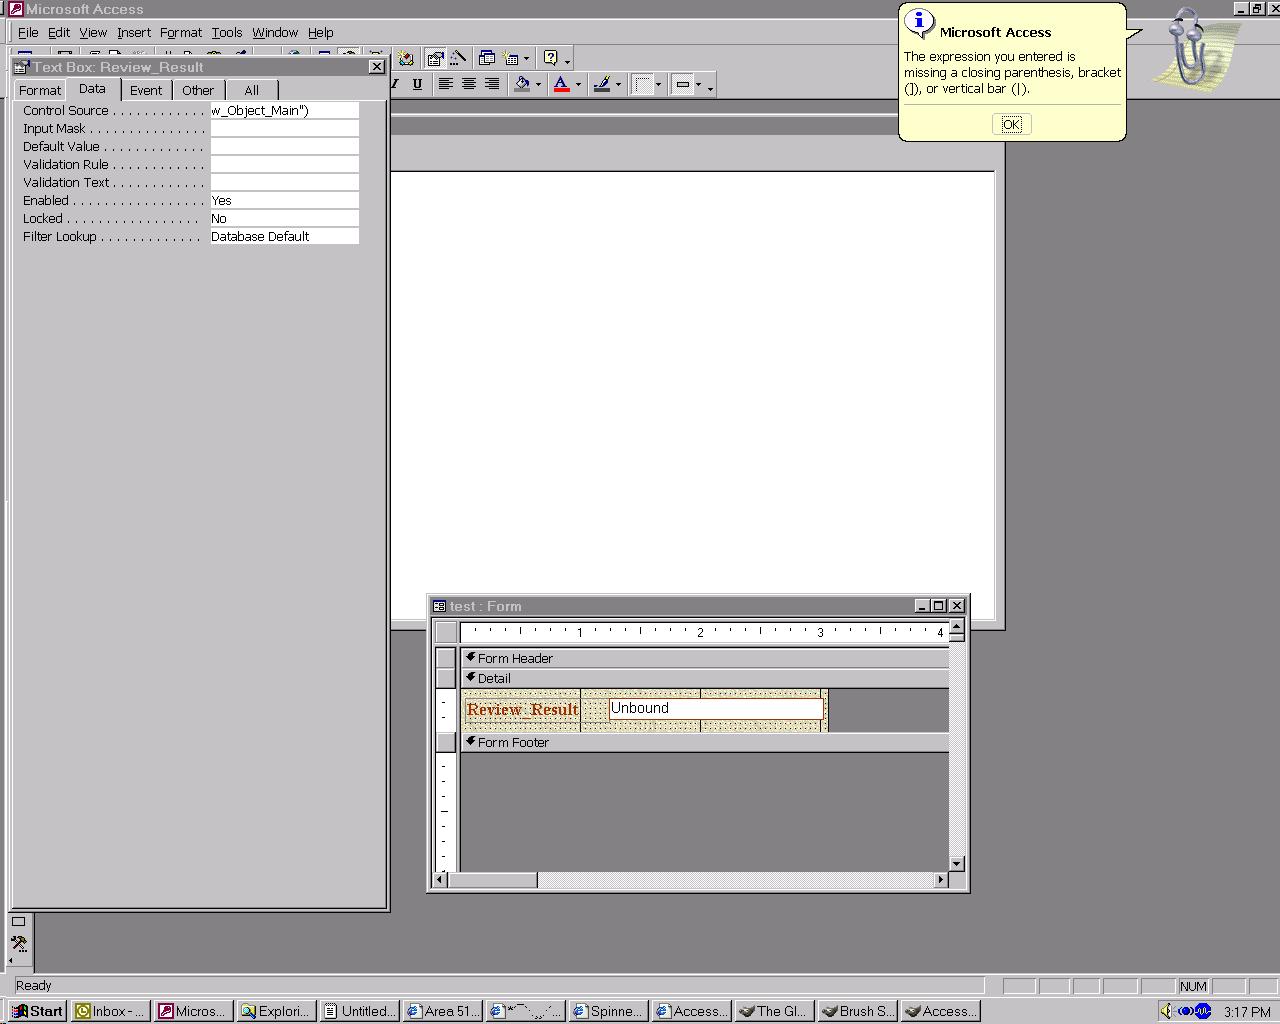Screen dimensions: 1280x1024
Task: Open the Edit menu
Action: pos(59,32)
